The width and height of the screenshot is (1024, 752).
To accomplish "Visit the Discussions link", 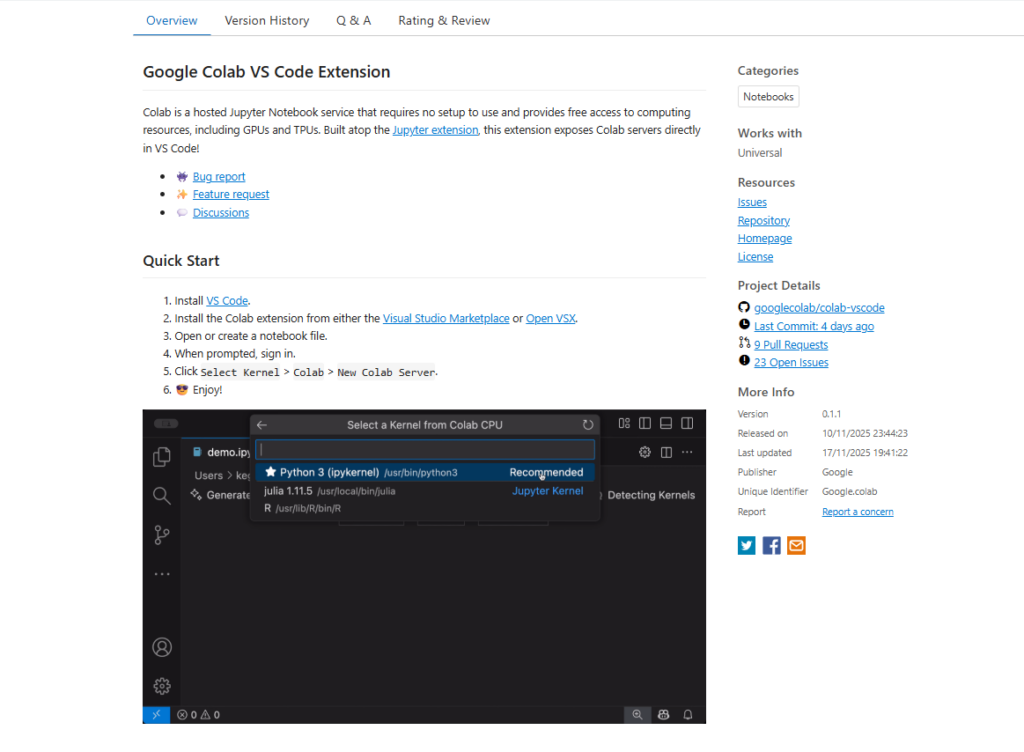I will click(x=221, y=212).
